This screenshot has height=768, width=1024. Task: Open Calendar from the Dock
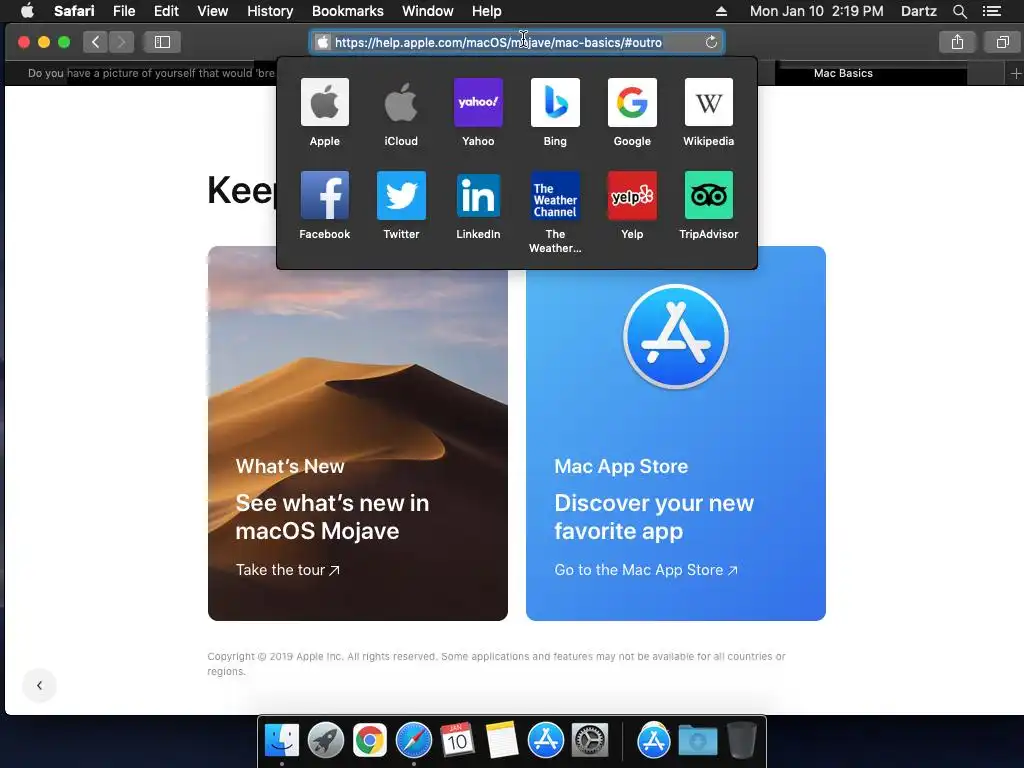coord(457,741)
